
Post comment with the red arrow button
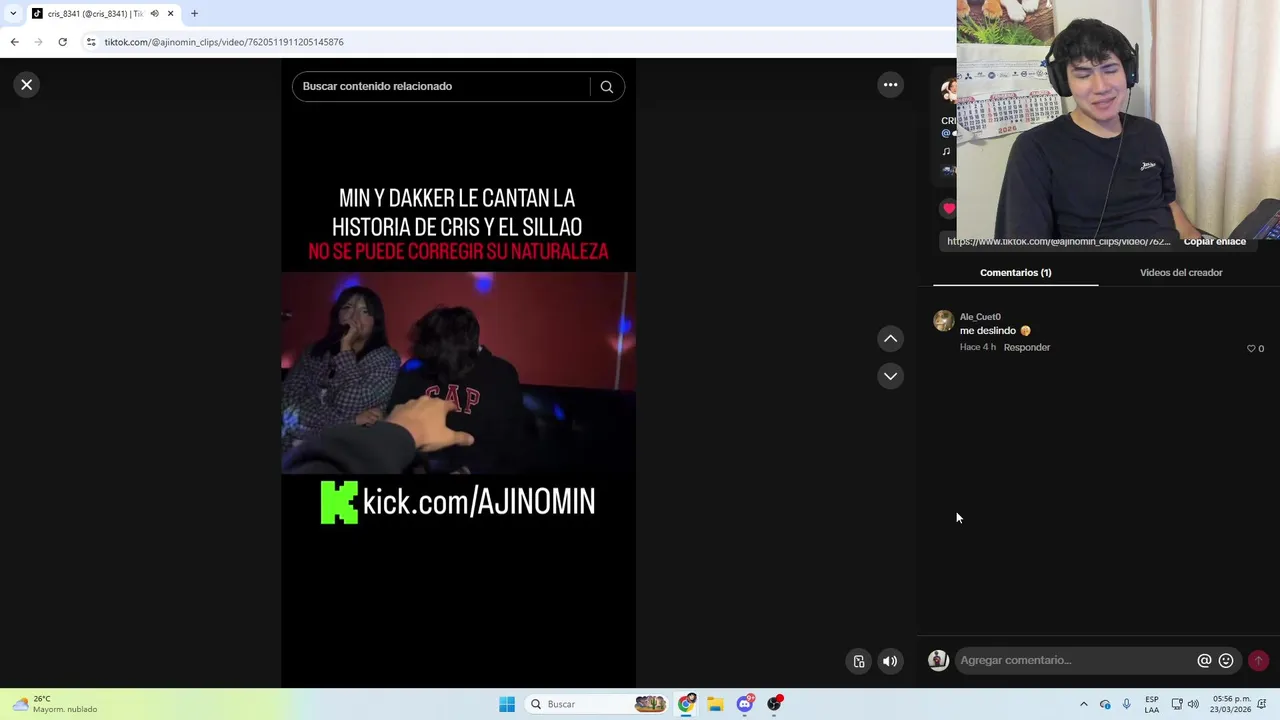(1258, 660)
